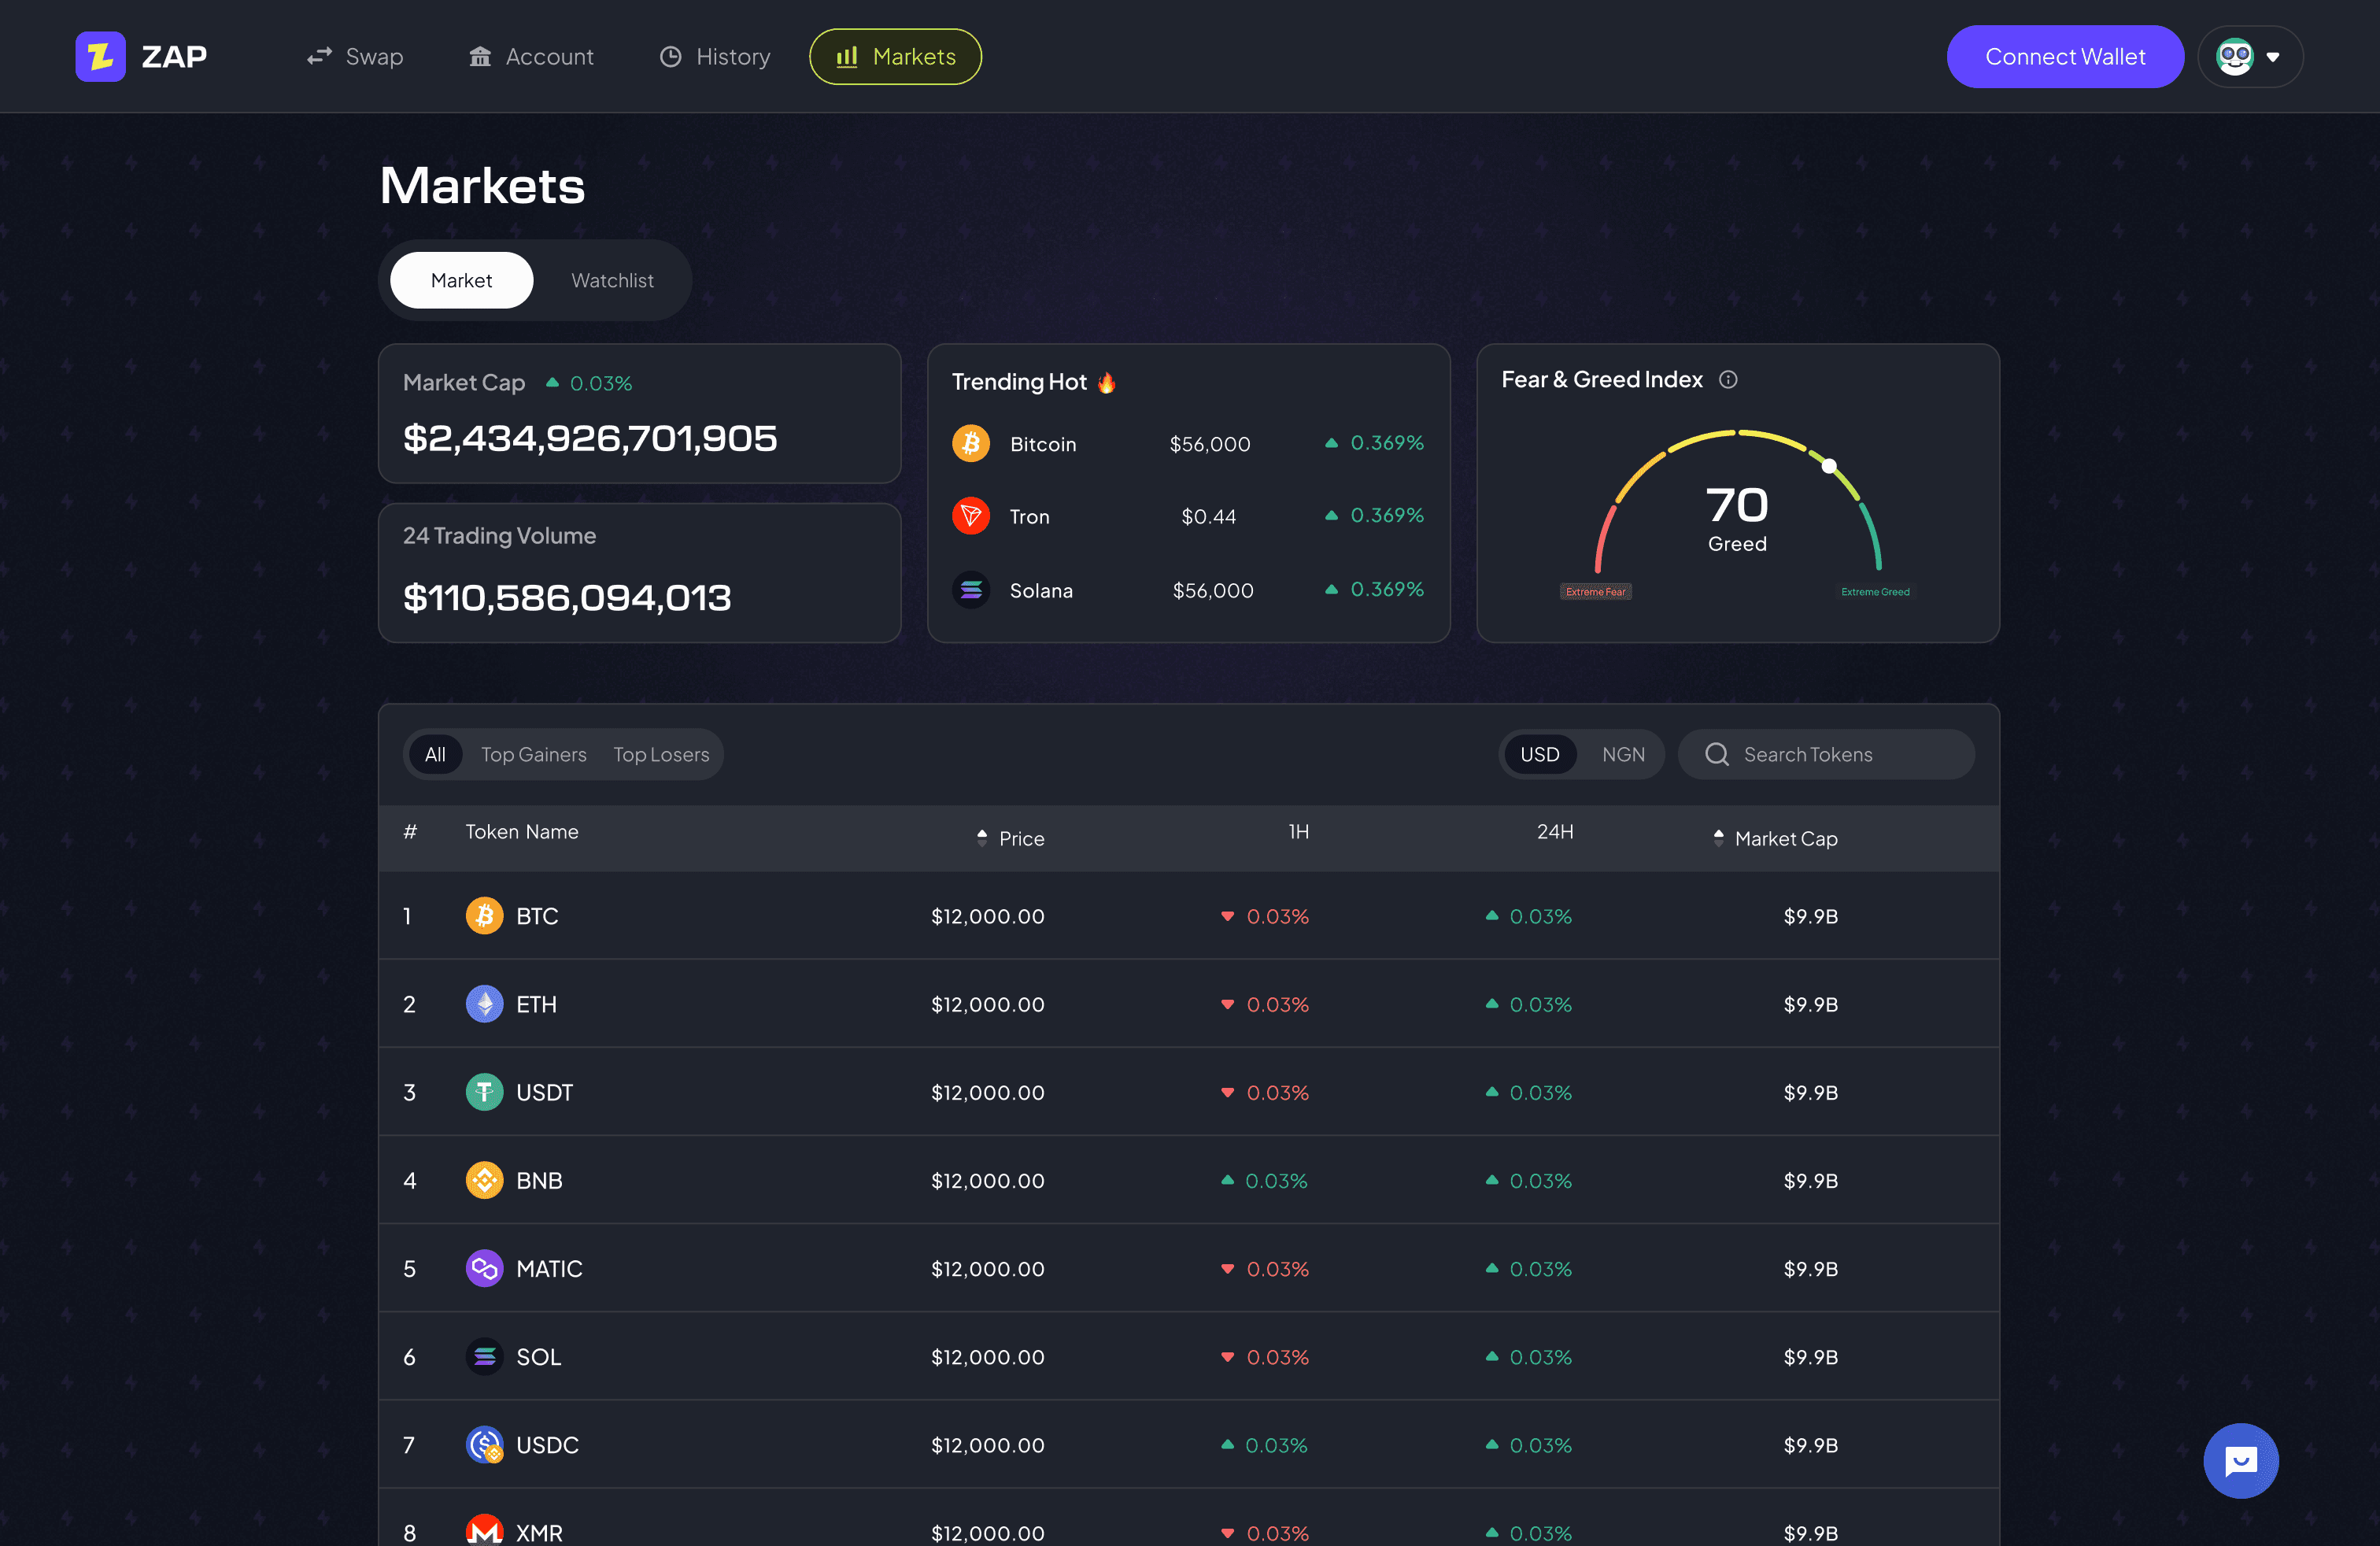Open the chat support bubble icon
The width and height of the screenshot is (2380, 1546).
tap(2240, 1460)
